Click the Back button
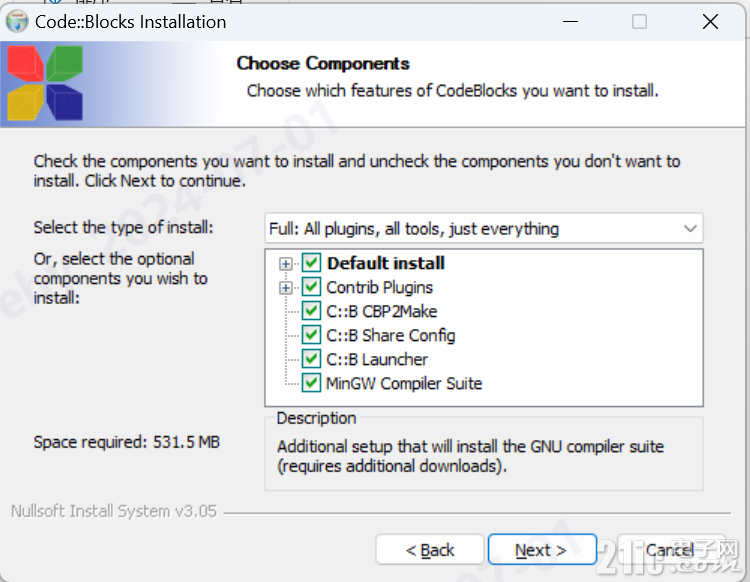 [430, 550]
